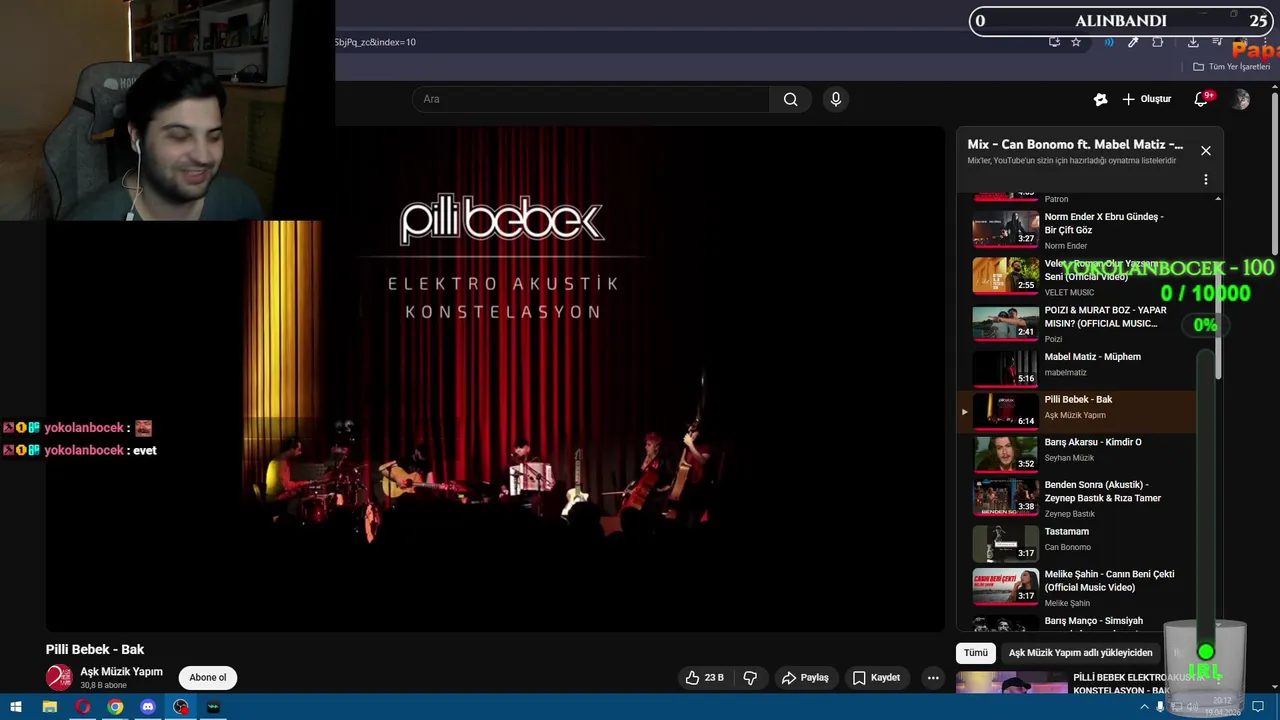Open Discord from the taskbar
This screenshot has width=1280, height=720.
148,707
